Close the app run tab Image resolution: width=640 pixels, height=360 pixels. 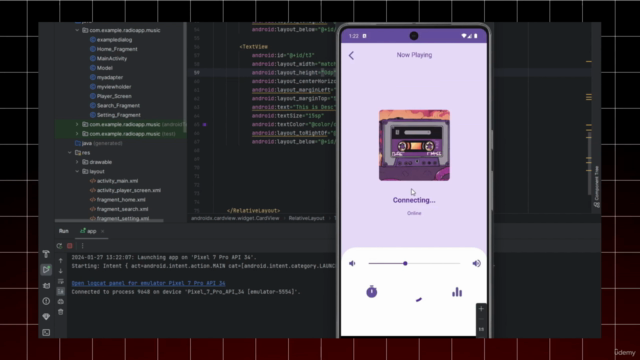tap(102, 231)
